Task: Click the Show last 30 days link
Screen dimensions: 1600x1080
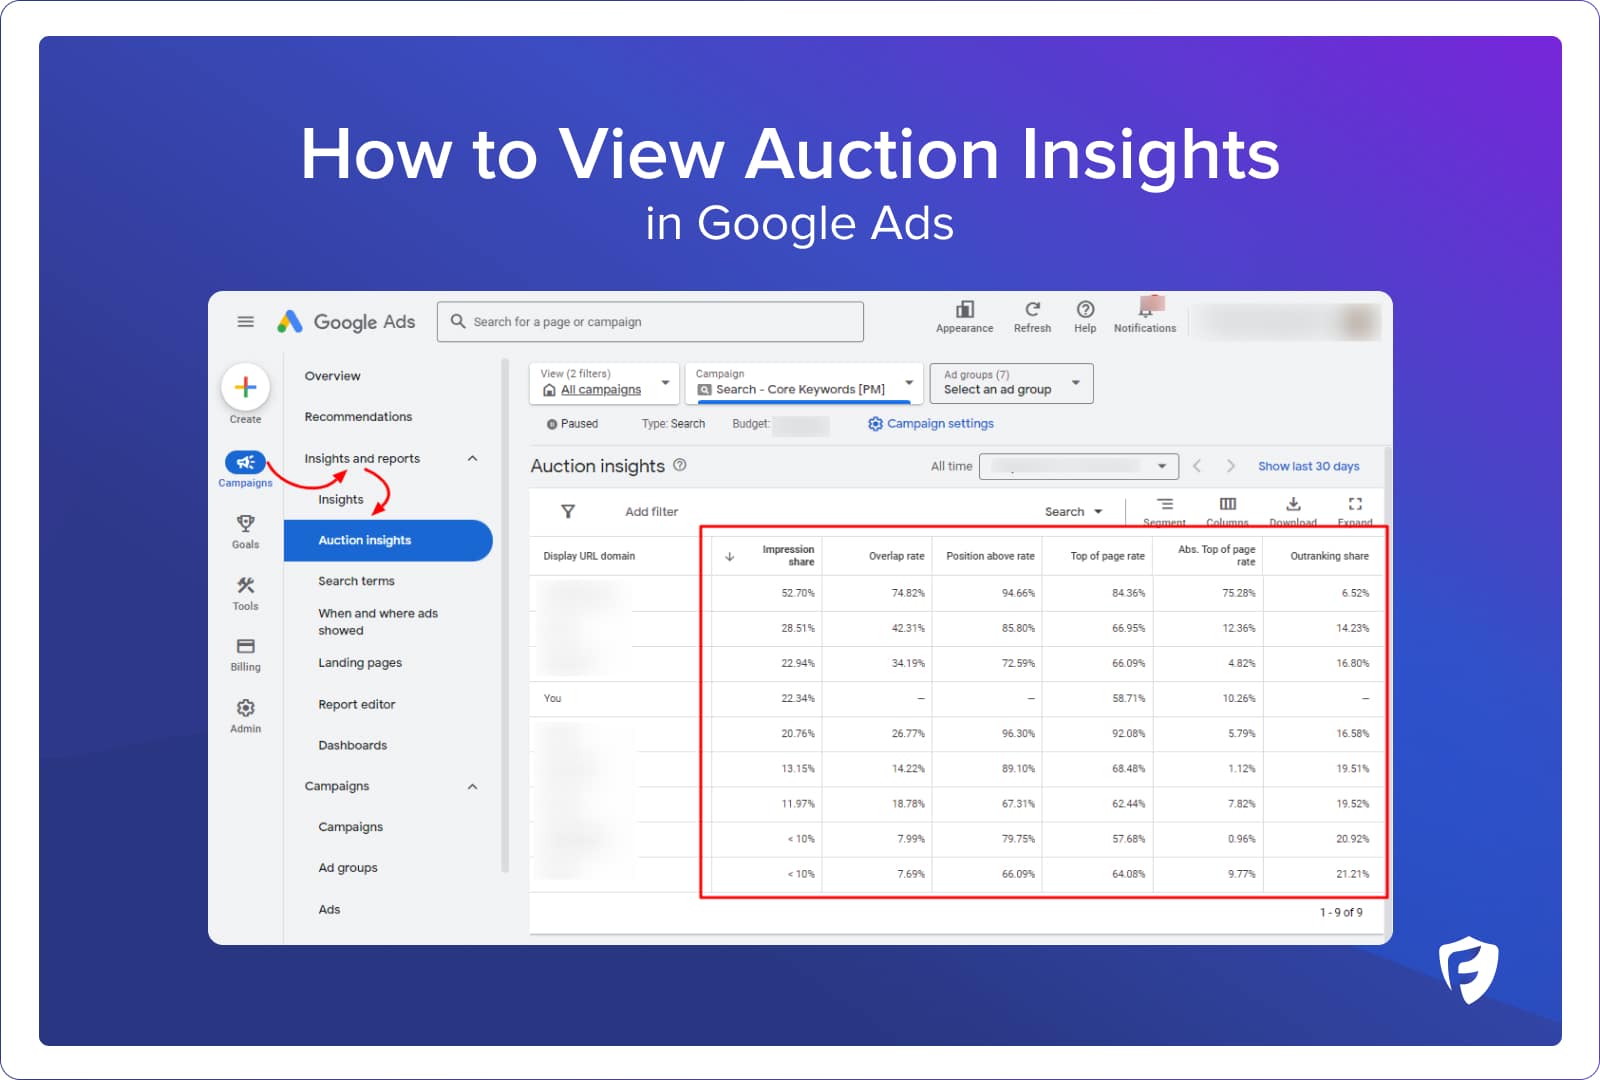Action: 1308,465
